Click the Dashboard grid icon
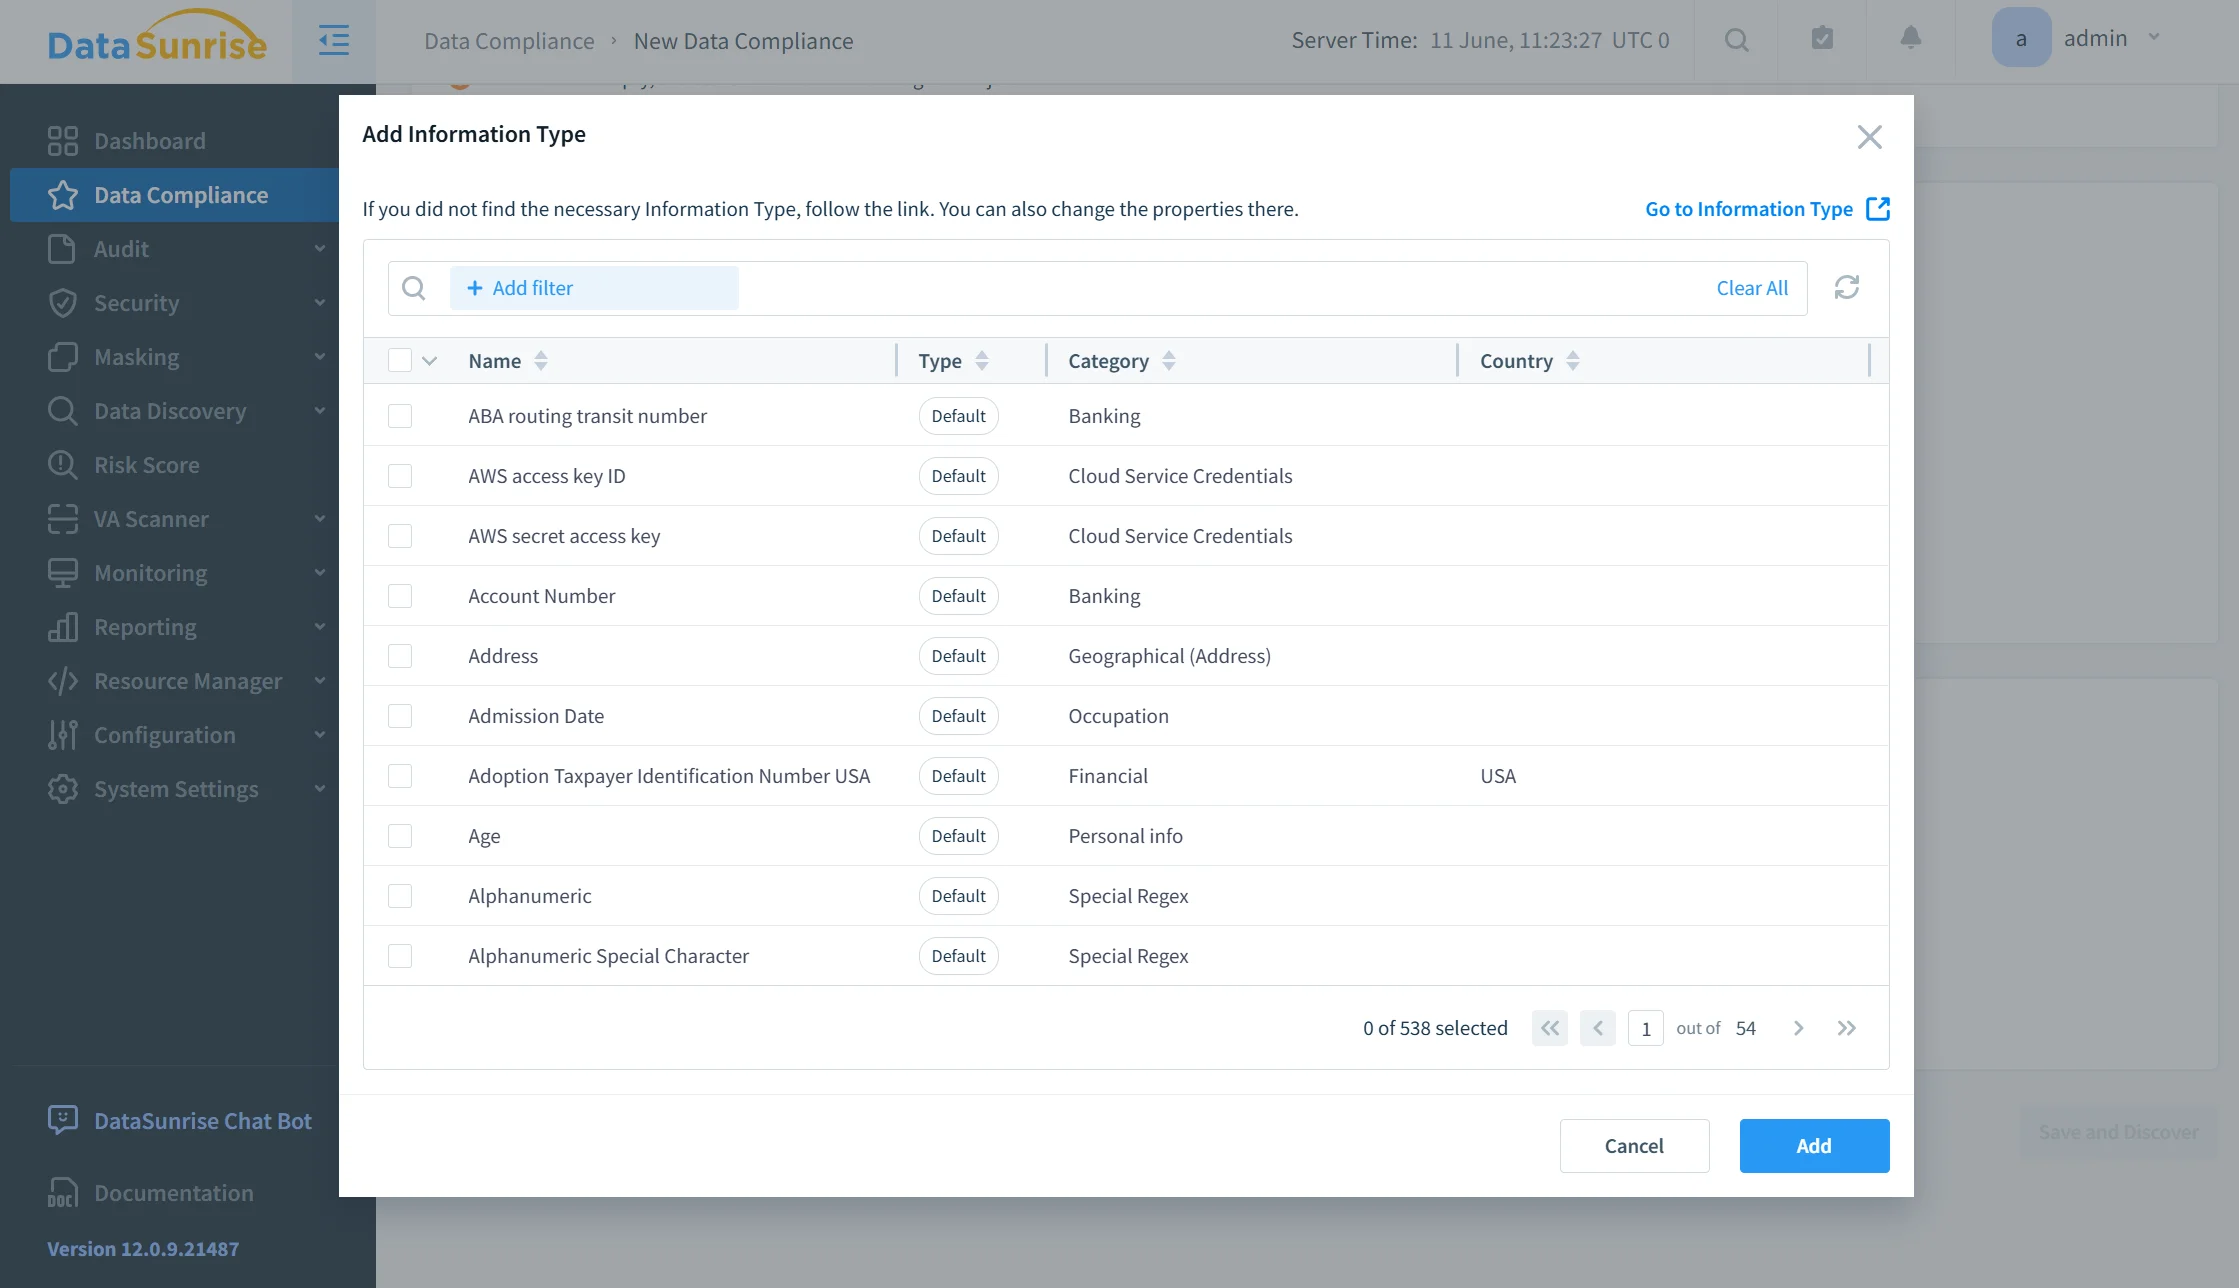Screen dimensions: 2239x1288 (x=62, y=141)
